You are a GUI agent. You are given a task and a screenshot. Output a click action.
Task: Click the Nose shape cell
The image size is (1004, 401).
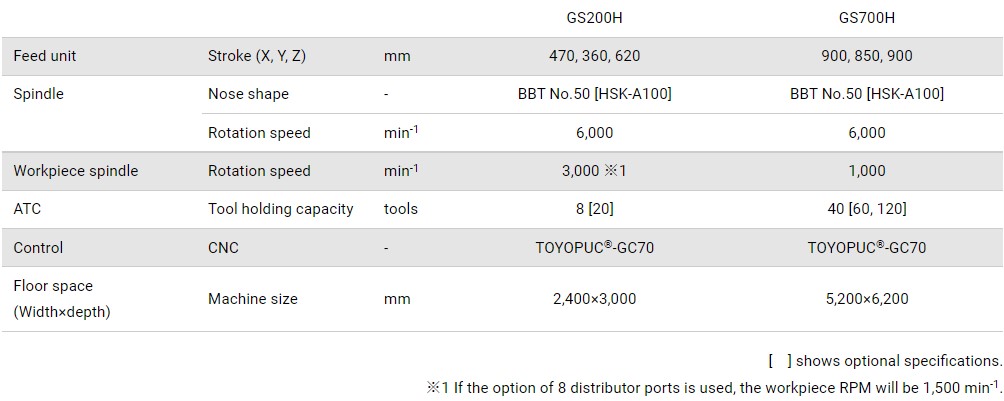tap(248, 94)
